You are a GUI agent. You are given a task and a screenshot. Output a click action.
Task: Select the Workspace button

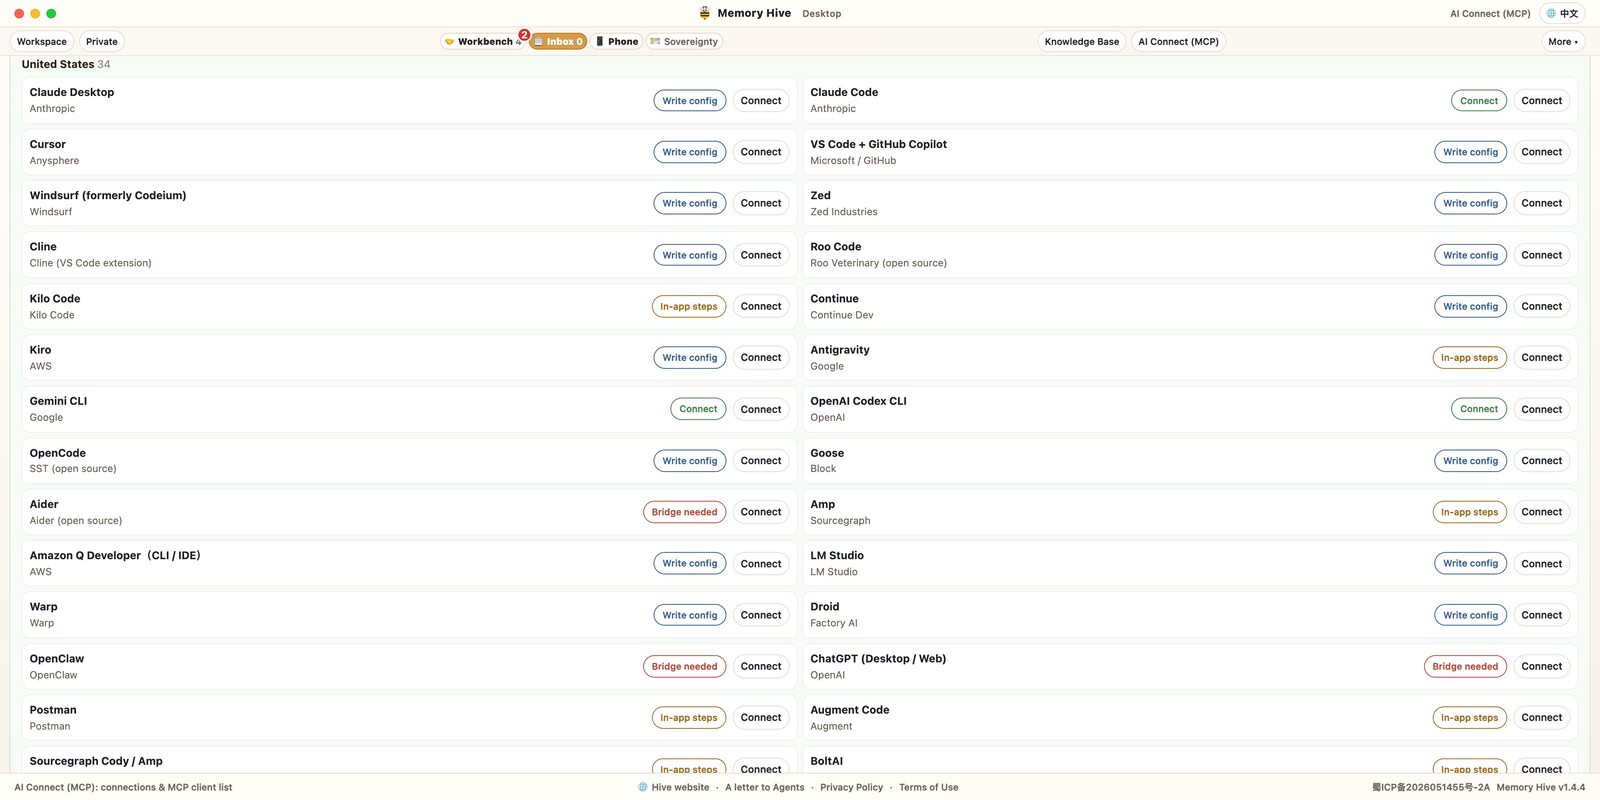pos(42,42)
